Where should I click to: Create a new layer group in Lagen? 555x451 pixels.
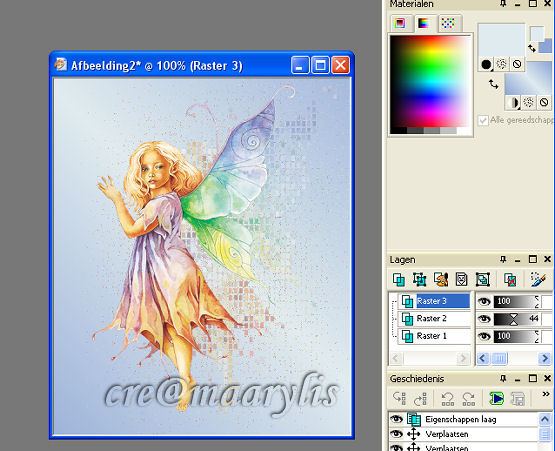(x=483, y=279)
